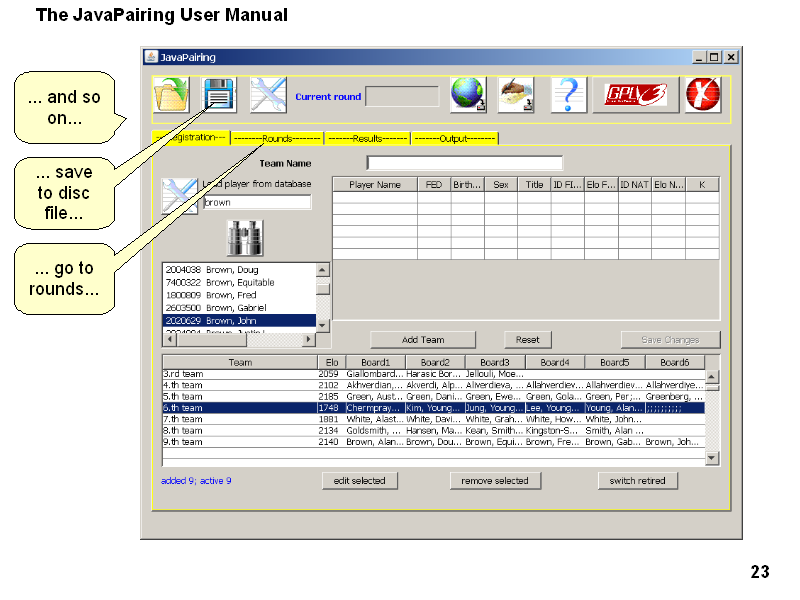Click the edit selected button
This screenshot has height=600, width=800.
click(360, 481)
